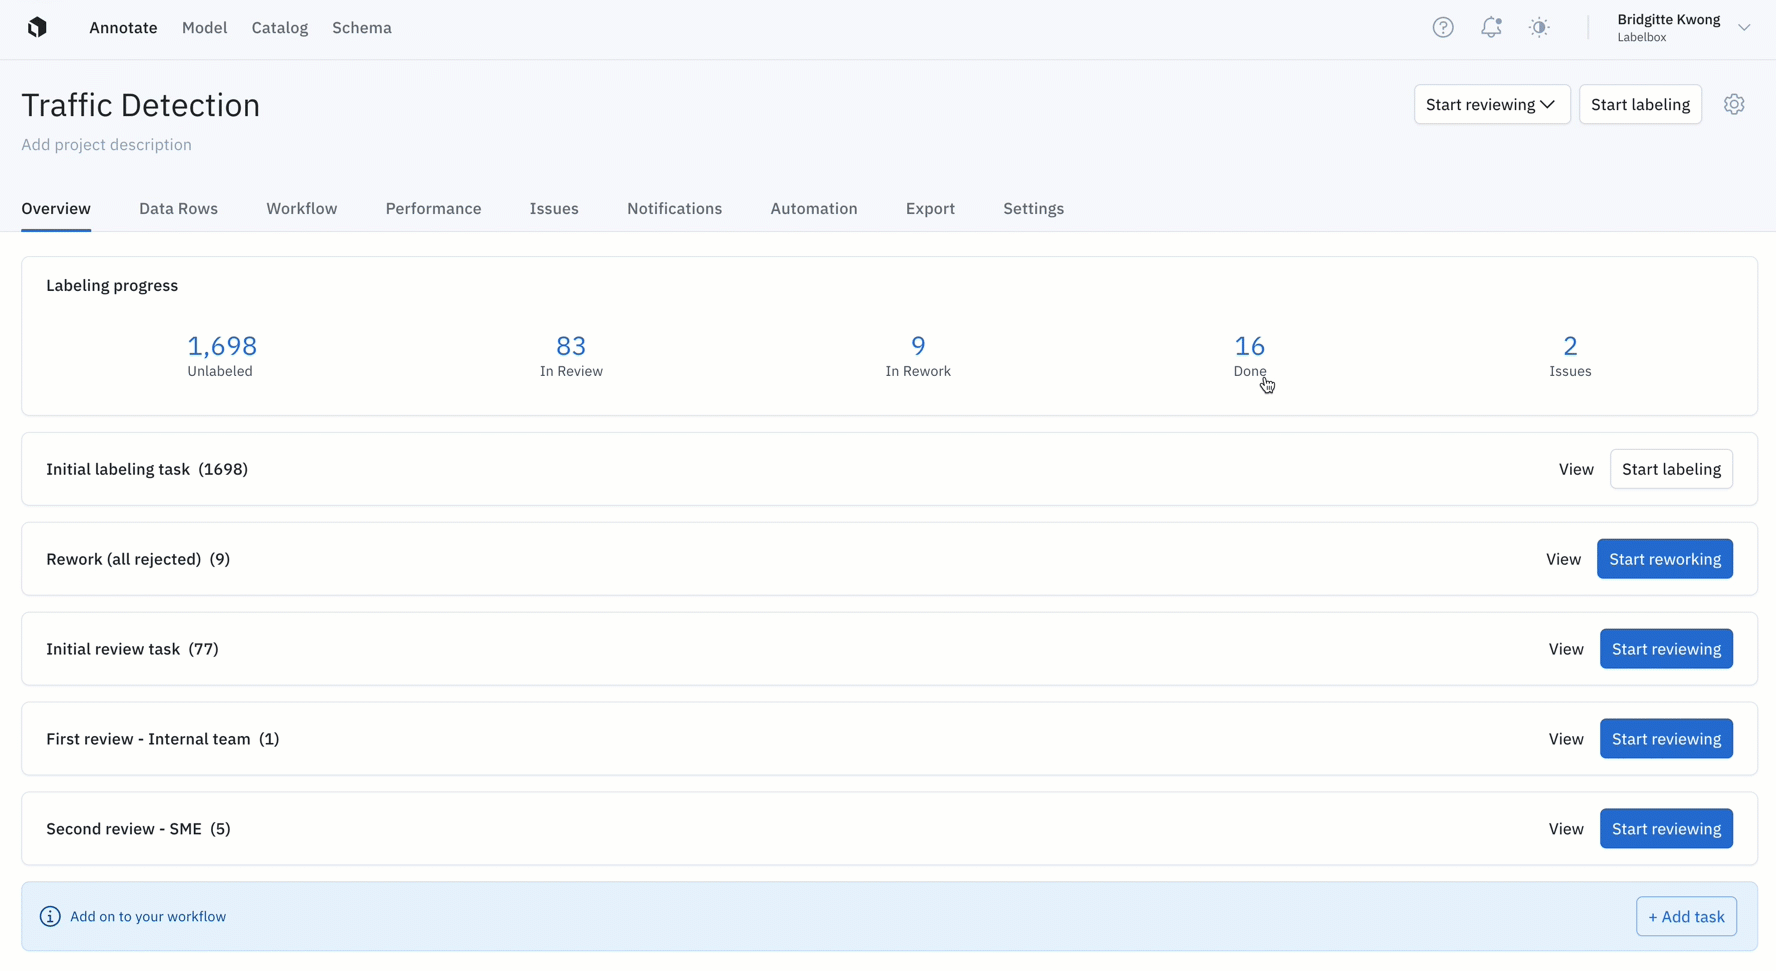Screen dimensions: 1776x971
Task: Click the Traffic Detection project title
Action: tap(141, 105)
